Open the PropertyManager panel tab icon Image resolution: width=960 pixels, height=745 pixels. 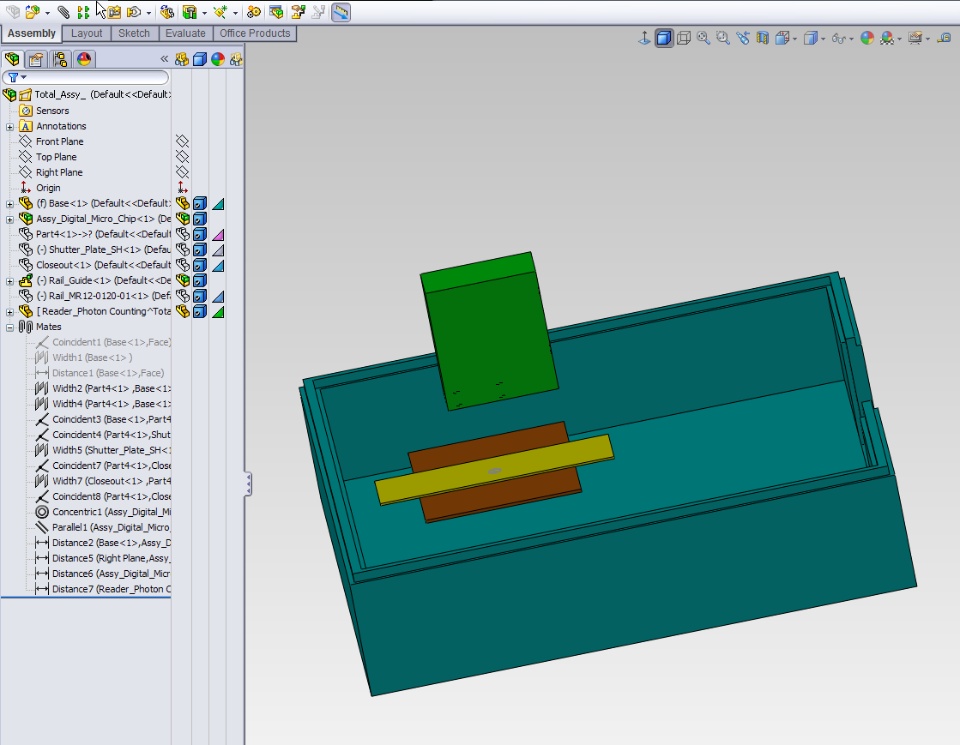tap(36, 59)
